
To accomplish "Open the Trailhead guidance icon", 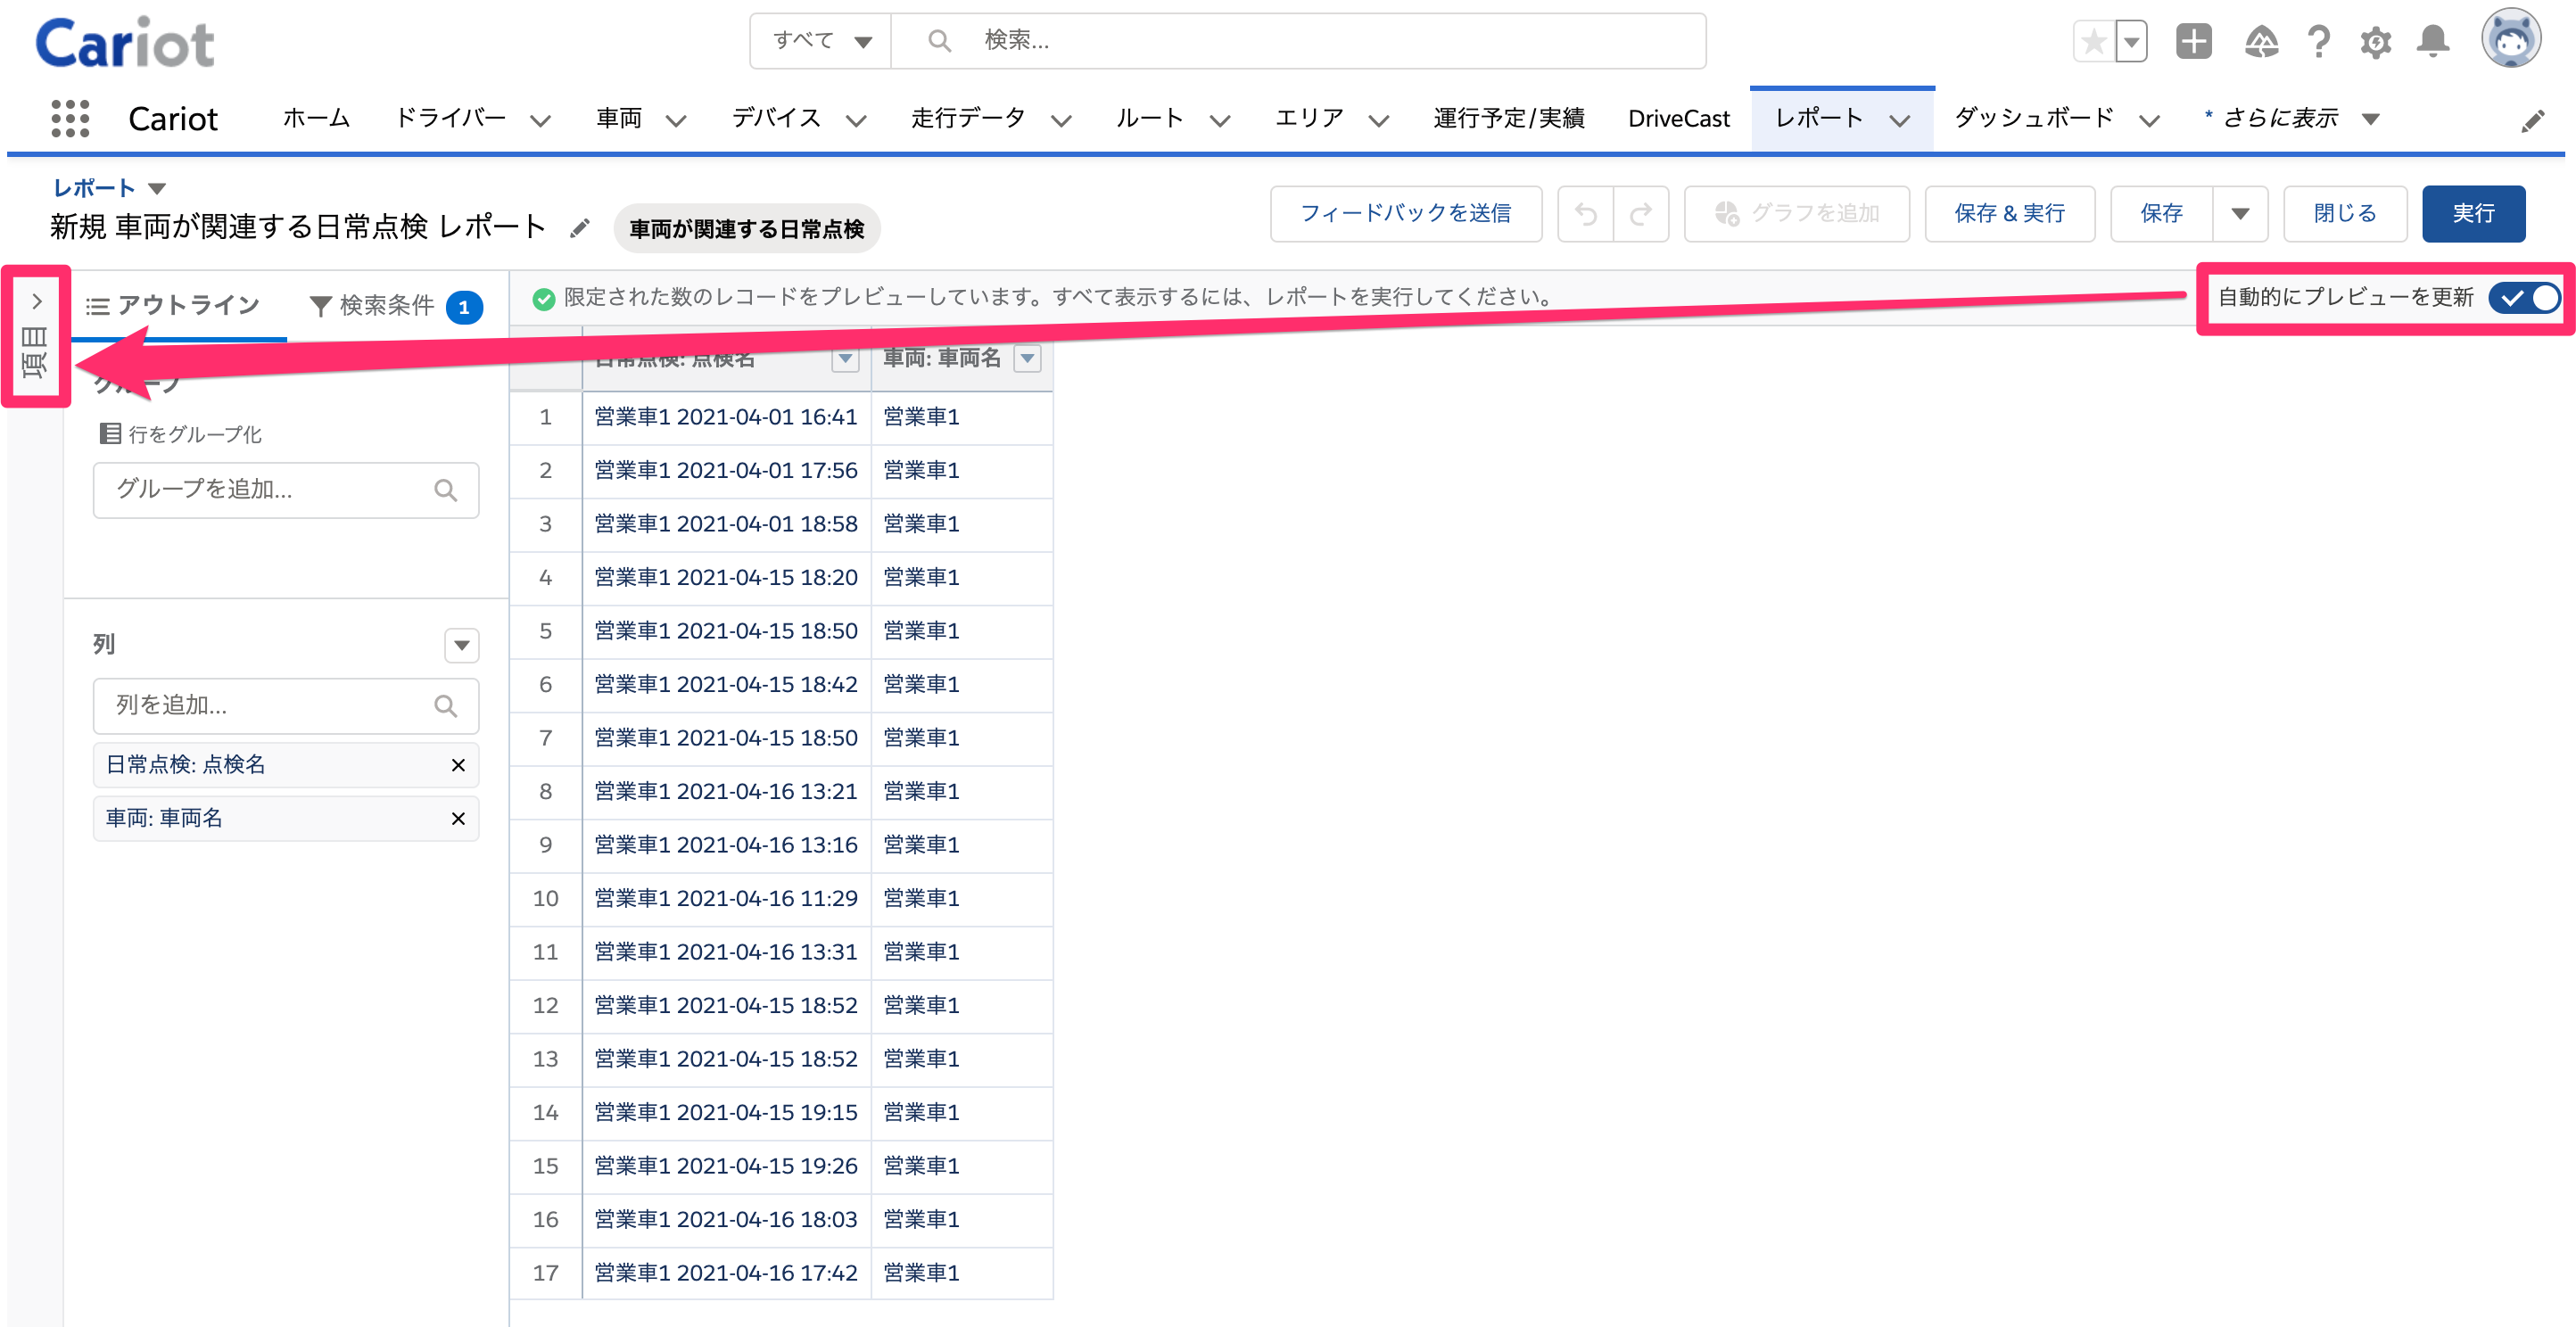I will (x=2261, y=42).
